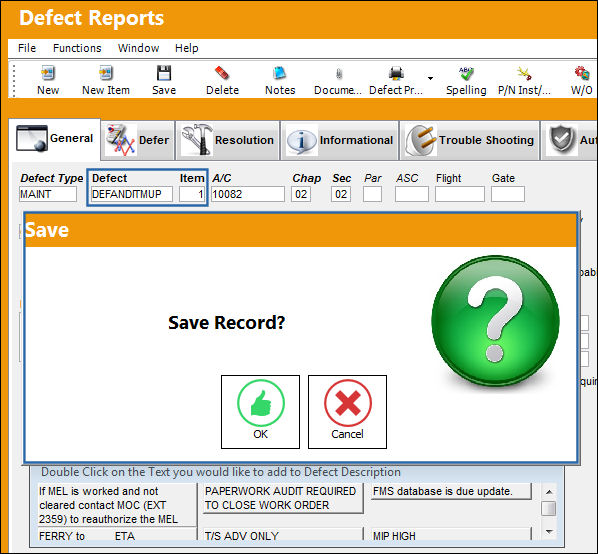Click the Chap field

tap(301, 194)
